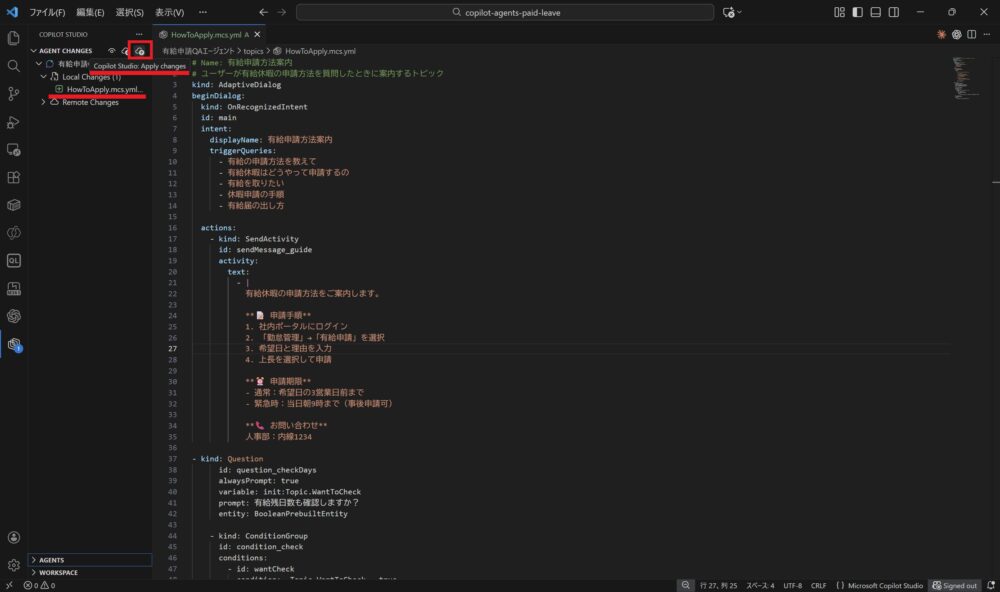This screenshot has height=592, width=1000.
Task: Open the Explorer view in activity bar
Action: click(14, 38)
